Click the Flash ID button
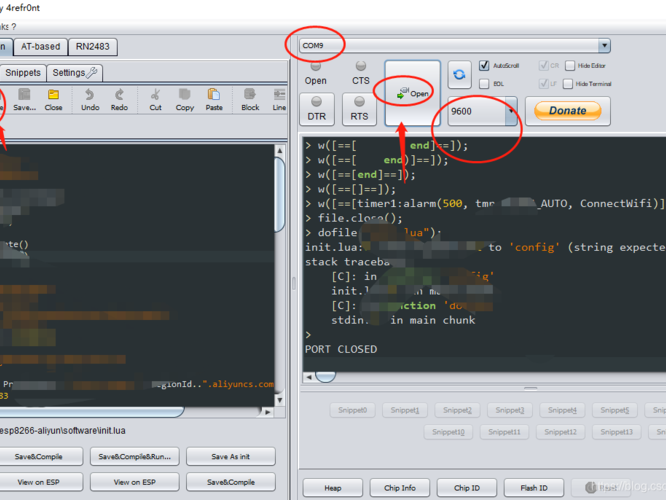This screenshot has height=500, width=666. tap(534, 488)
